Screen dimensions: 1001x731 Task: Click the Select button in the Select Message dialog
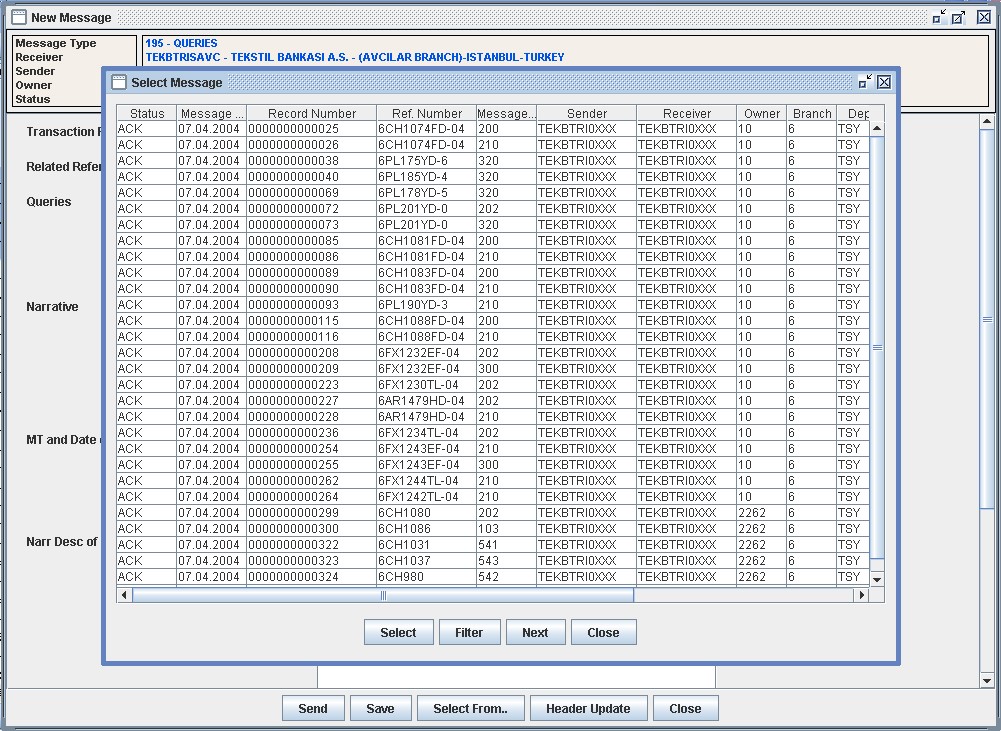click(398, 632)
